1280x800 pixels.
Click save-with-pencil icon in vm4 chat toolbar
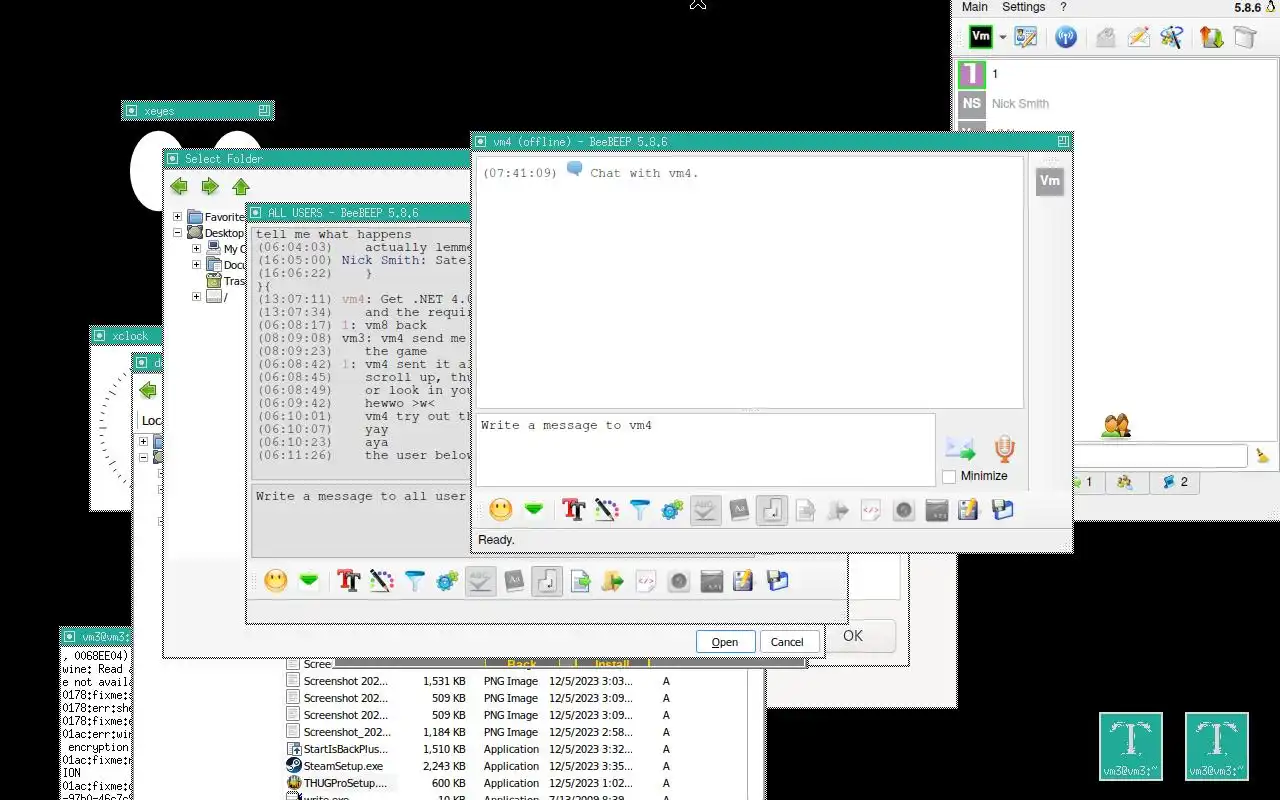point(968,510)
